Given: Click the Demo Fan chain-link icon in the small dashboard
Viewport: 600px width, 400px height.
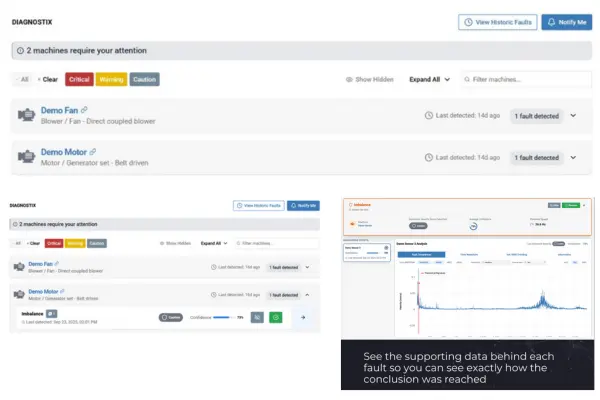Looking at the screenshot, I should pos(57,263).
